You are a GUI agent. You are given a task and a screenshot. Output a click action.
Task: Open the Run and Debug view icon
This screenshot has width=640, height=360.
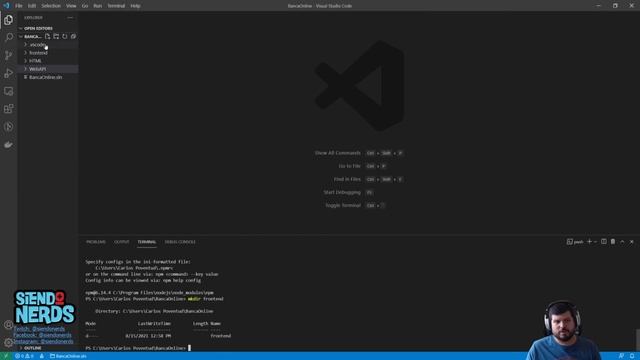9,73
